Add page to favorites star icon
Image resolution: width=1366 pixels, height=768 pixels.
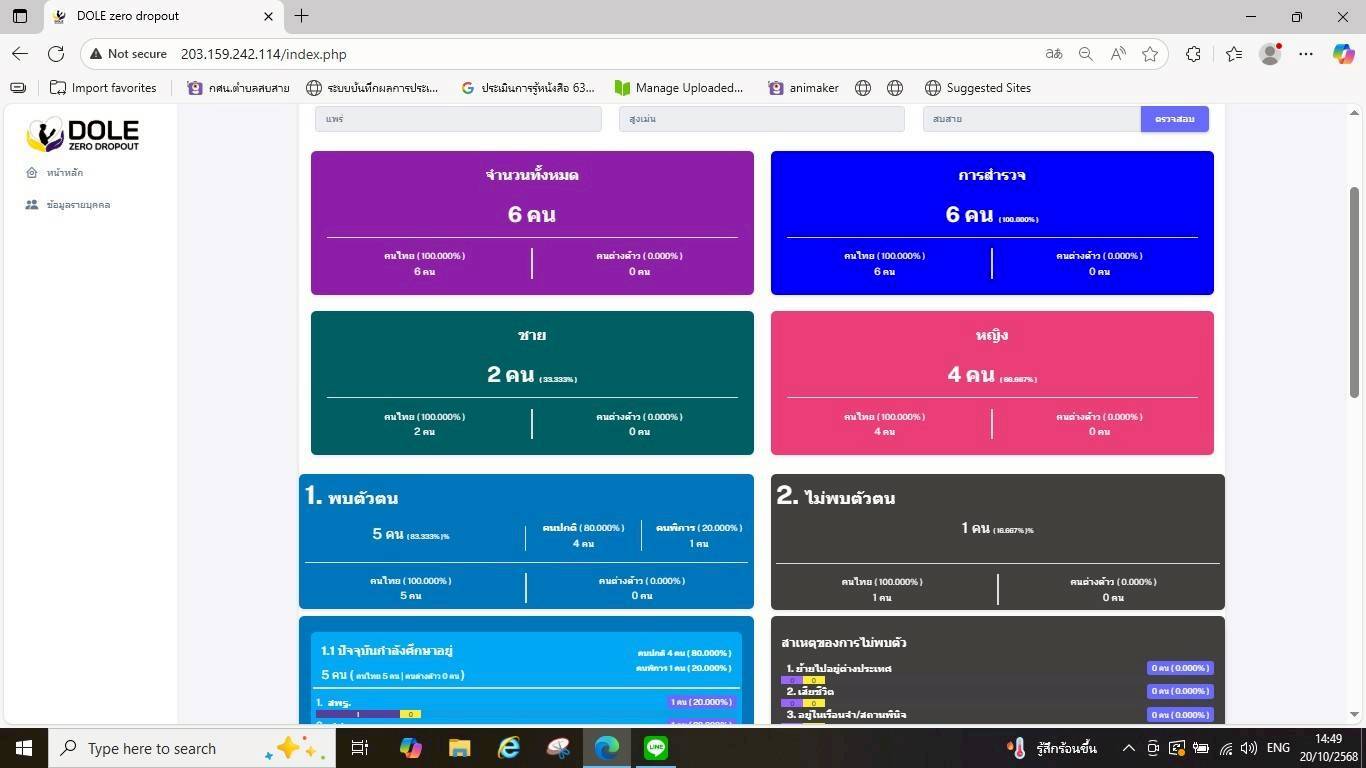coord(1150,54)
